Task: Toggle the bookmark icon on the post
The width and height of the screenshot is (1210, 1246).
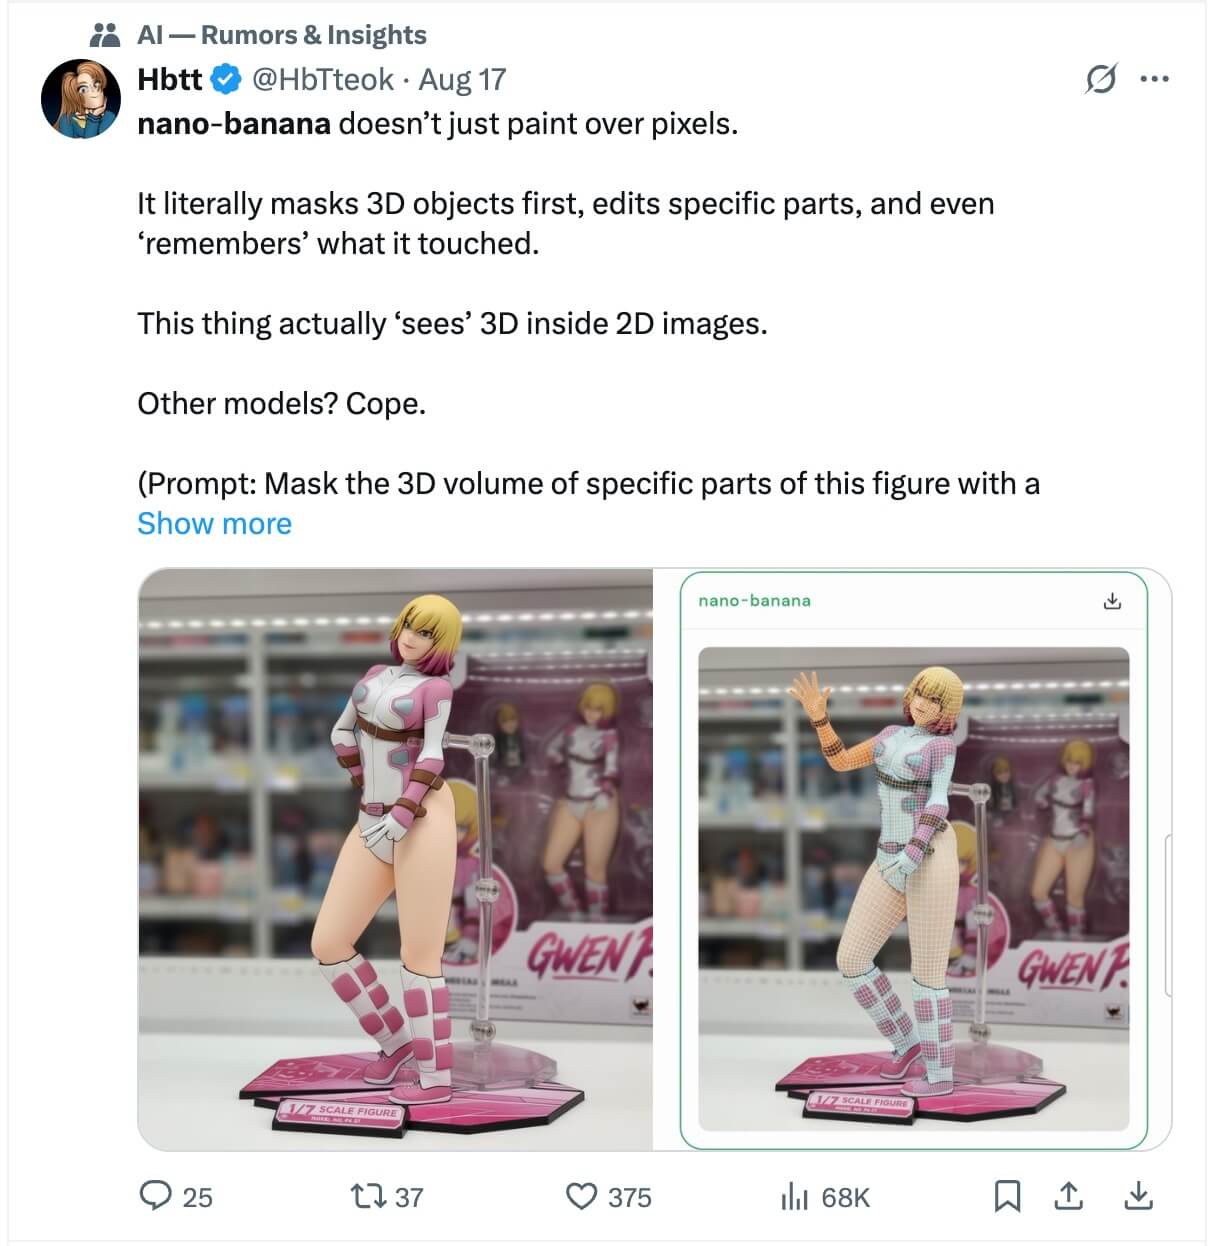Action: click(1007, 1196)
